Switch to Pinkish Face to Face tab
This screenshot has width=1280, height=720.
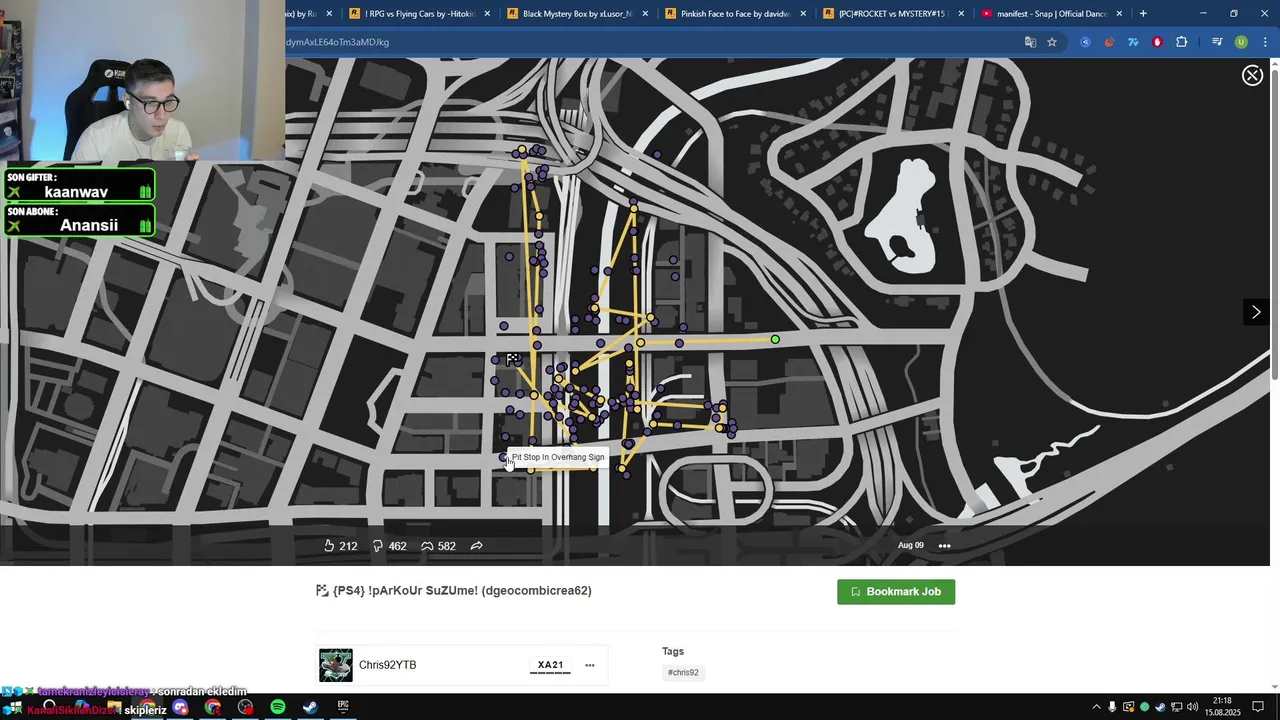tap(735, 14)
